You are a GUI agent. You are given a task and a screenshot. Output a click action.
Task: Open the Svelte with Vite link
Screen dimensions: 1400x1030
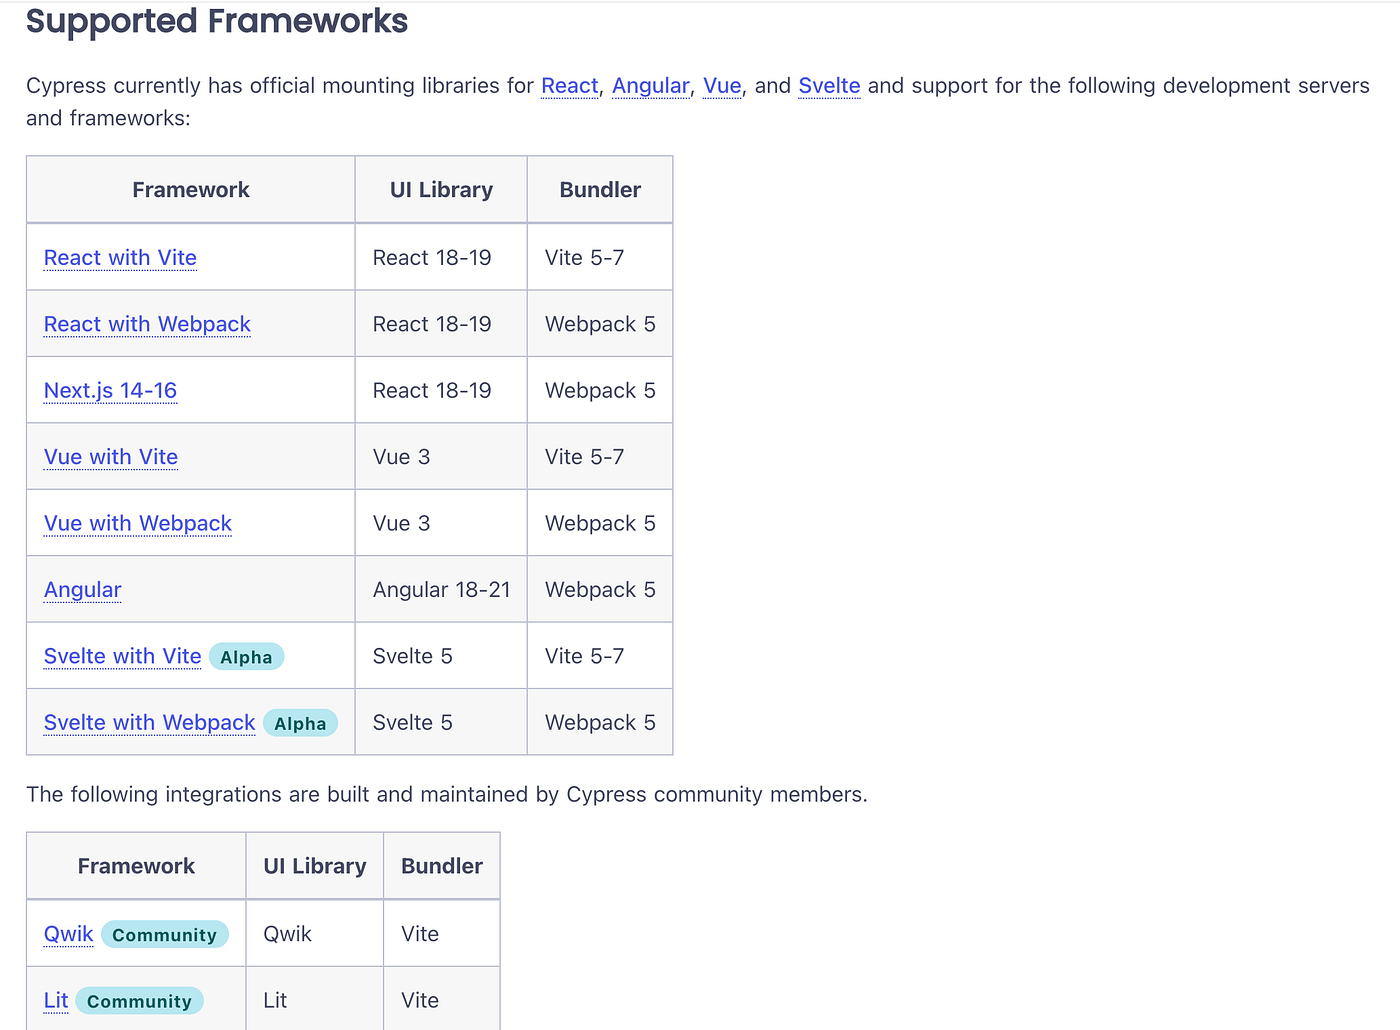coord(123,656)
